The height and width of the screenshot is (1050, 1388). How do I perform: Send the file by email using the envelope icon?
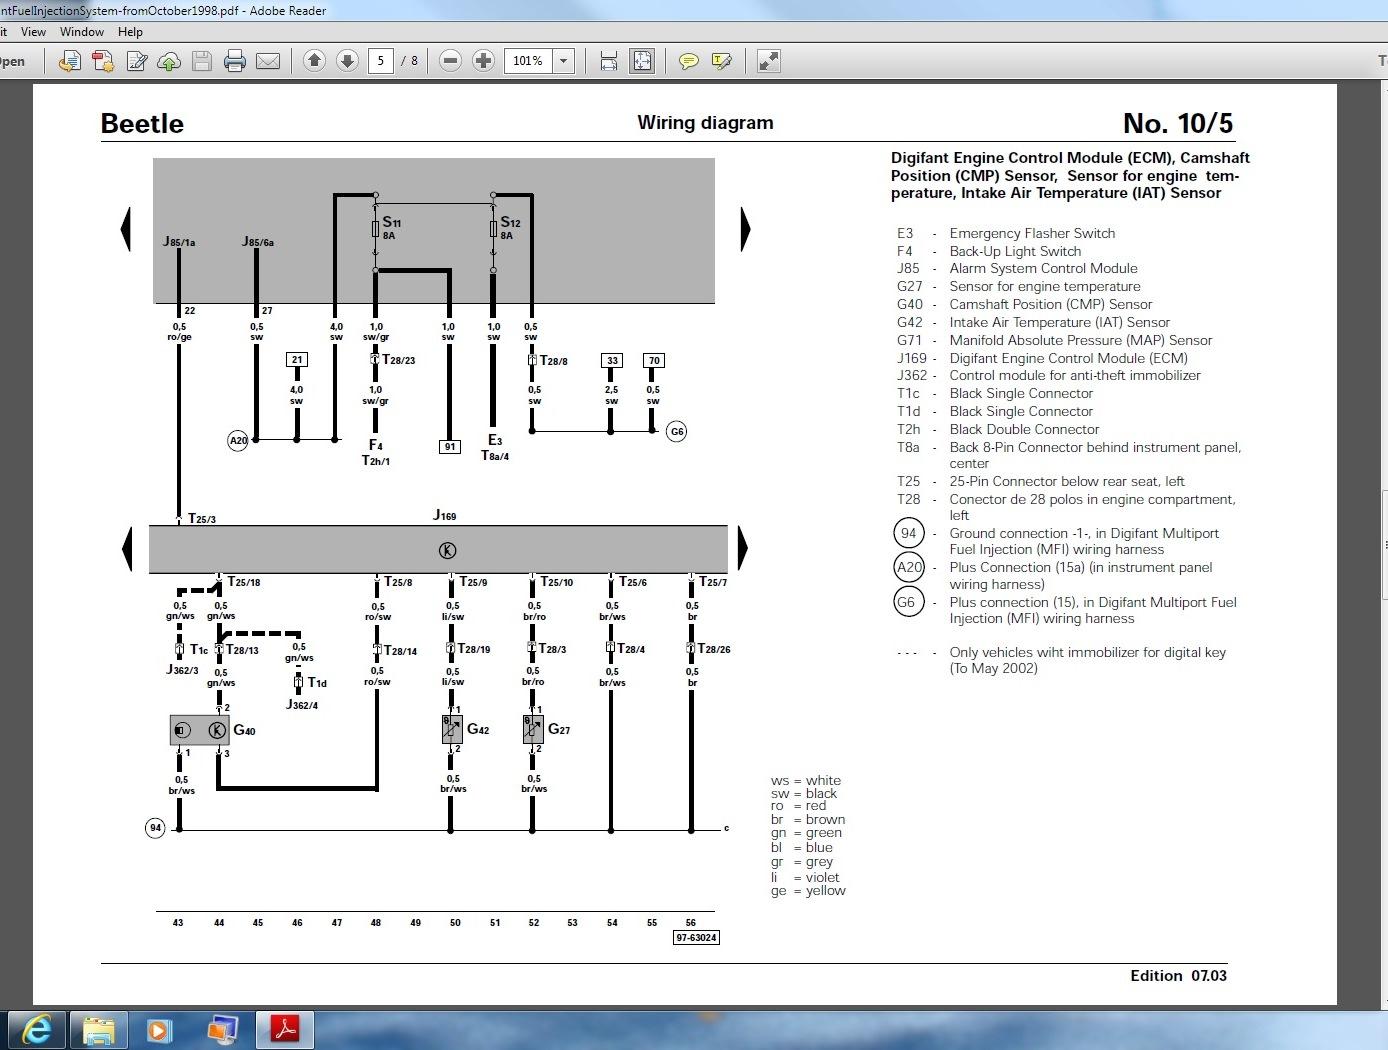tap(268, 62)
